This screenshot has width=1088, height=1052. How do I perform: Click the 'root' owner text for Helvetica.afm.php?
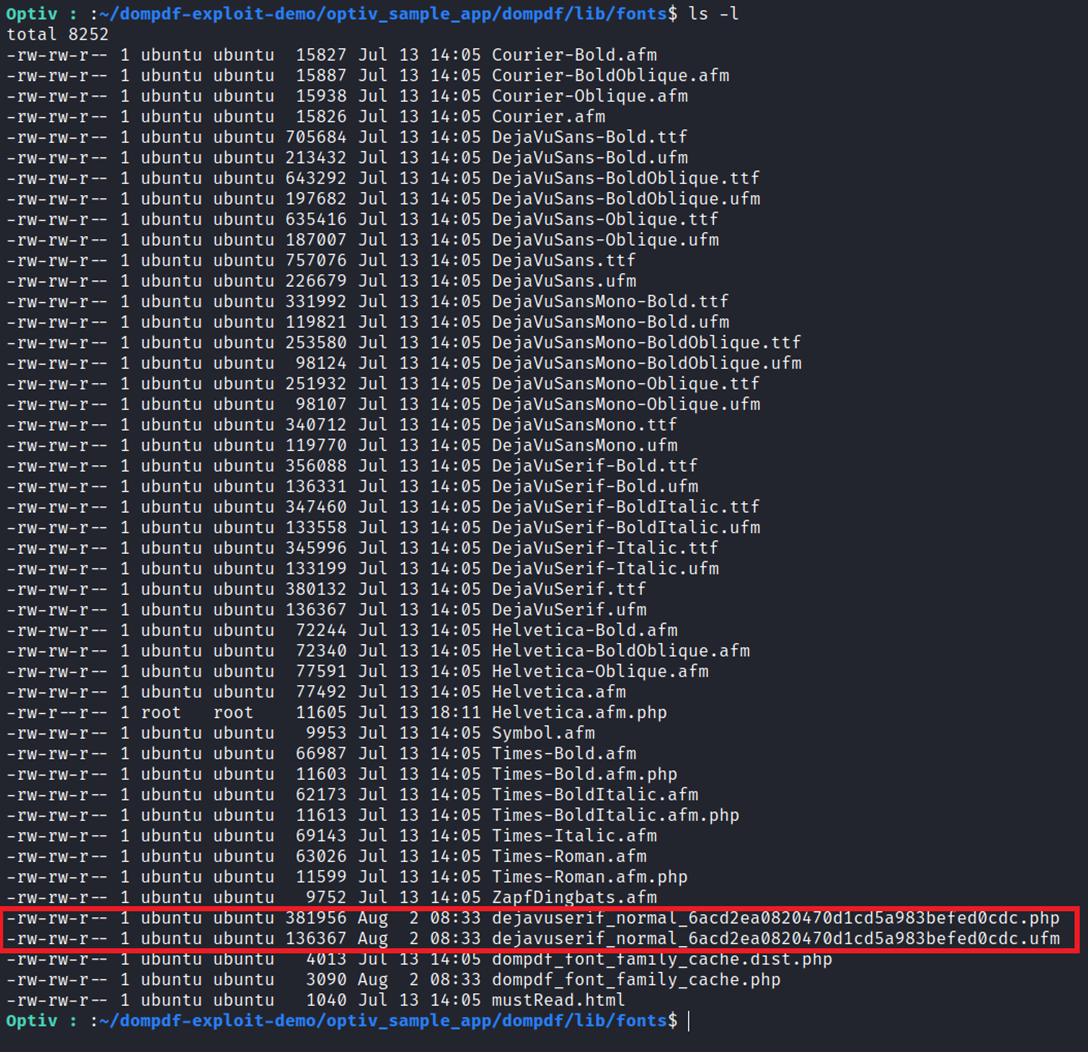pyautogui.click(x=160, y=713)
